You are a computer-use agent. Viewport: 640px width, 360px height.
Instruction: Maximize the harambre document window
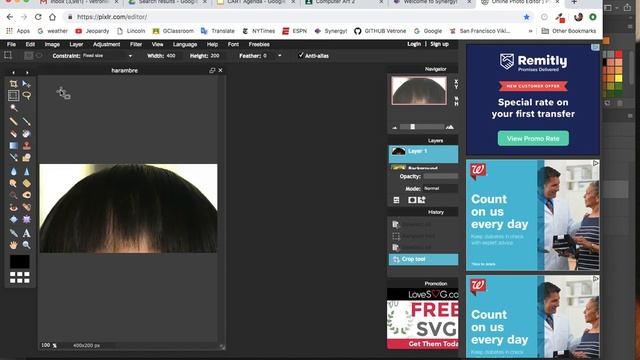coord(212,70)
